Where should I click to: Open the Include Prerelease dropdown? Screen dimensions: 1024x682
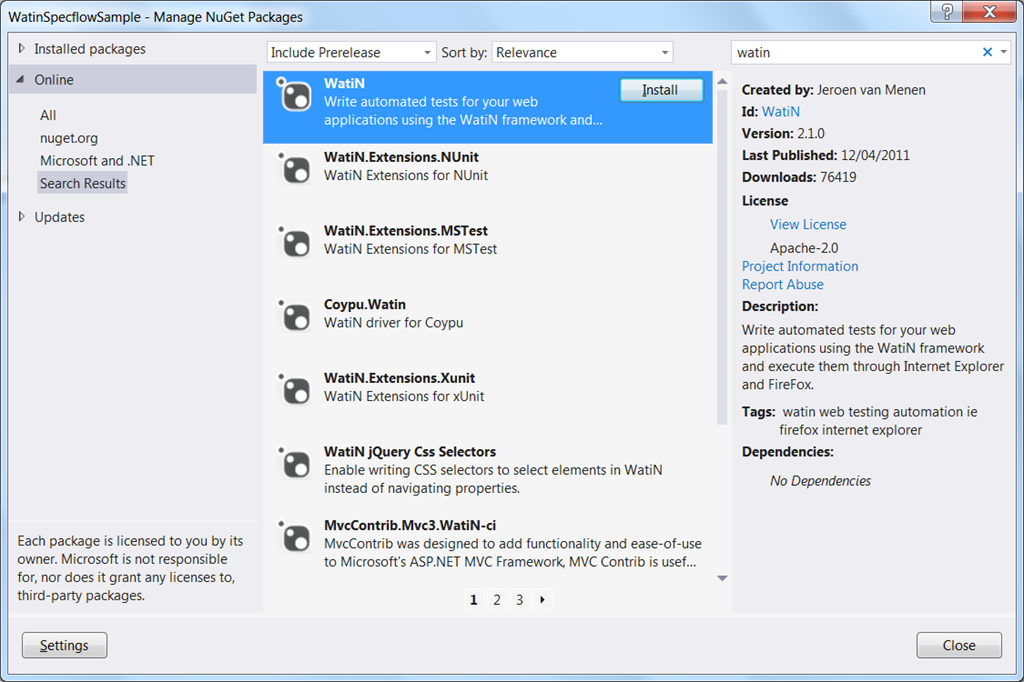click(351, 52)
